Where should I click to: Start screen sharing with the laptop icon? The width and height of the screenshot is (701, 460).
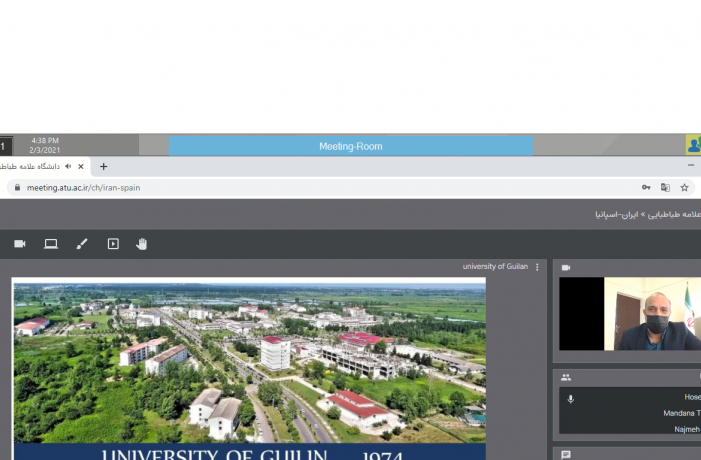[51, 244]
